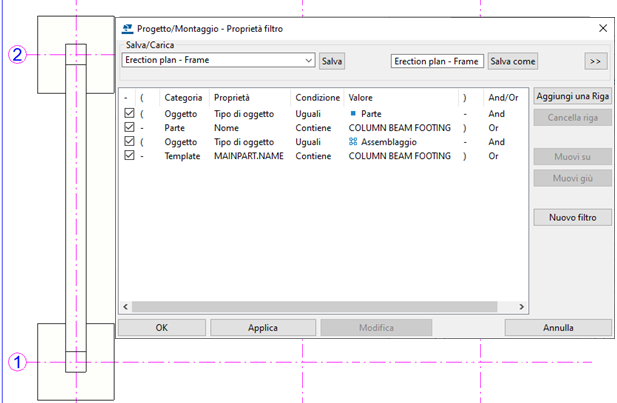617x403 pixels.
Task: Click the Categoria column header
Action: 183,98
